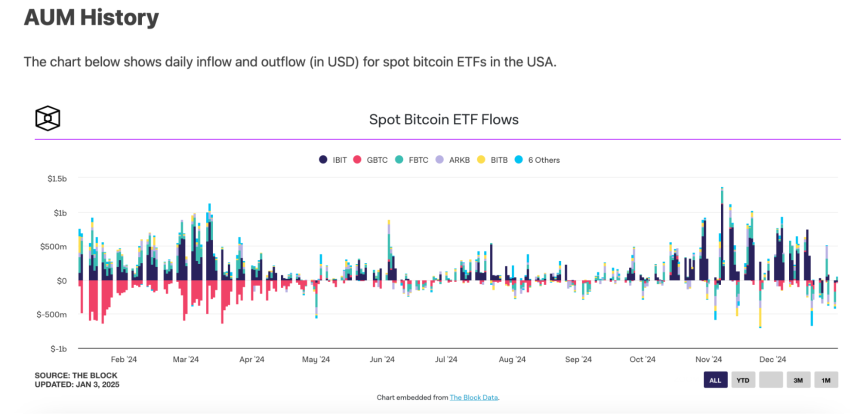This screenshot has width=860, height=414.
Task: Select the 1M time range
Action: [826, 379]
